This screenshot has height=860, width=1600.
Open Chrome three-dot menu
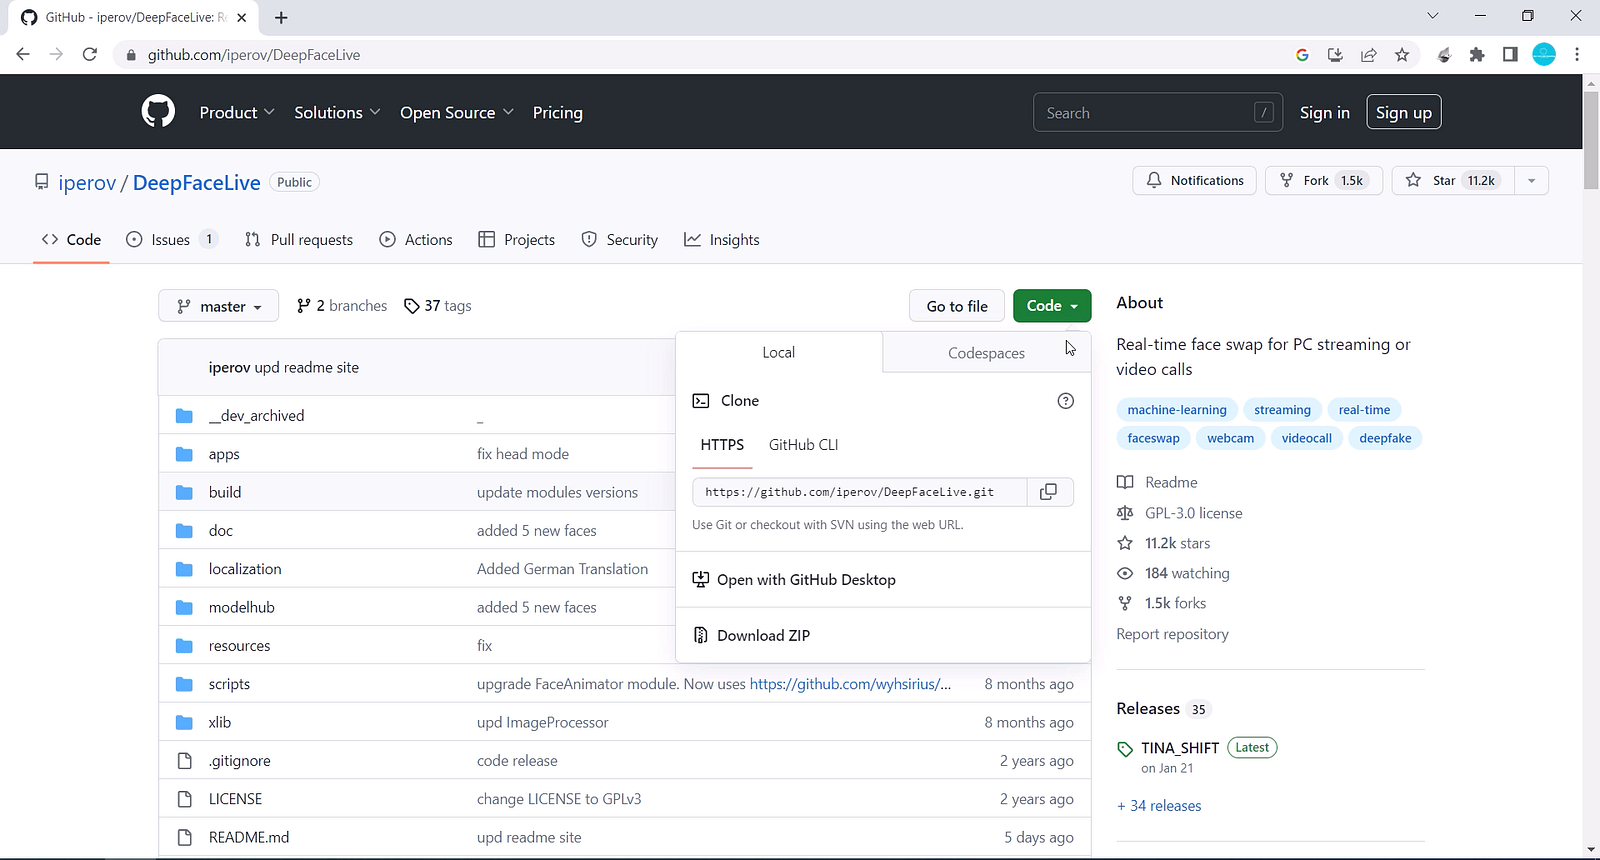(1577, 55)
